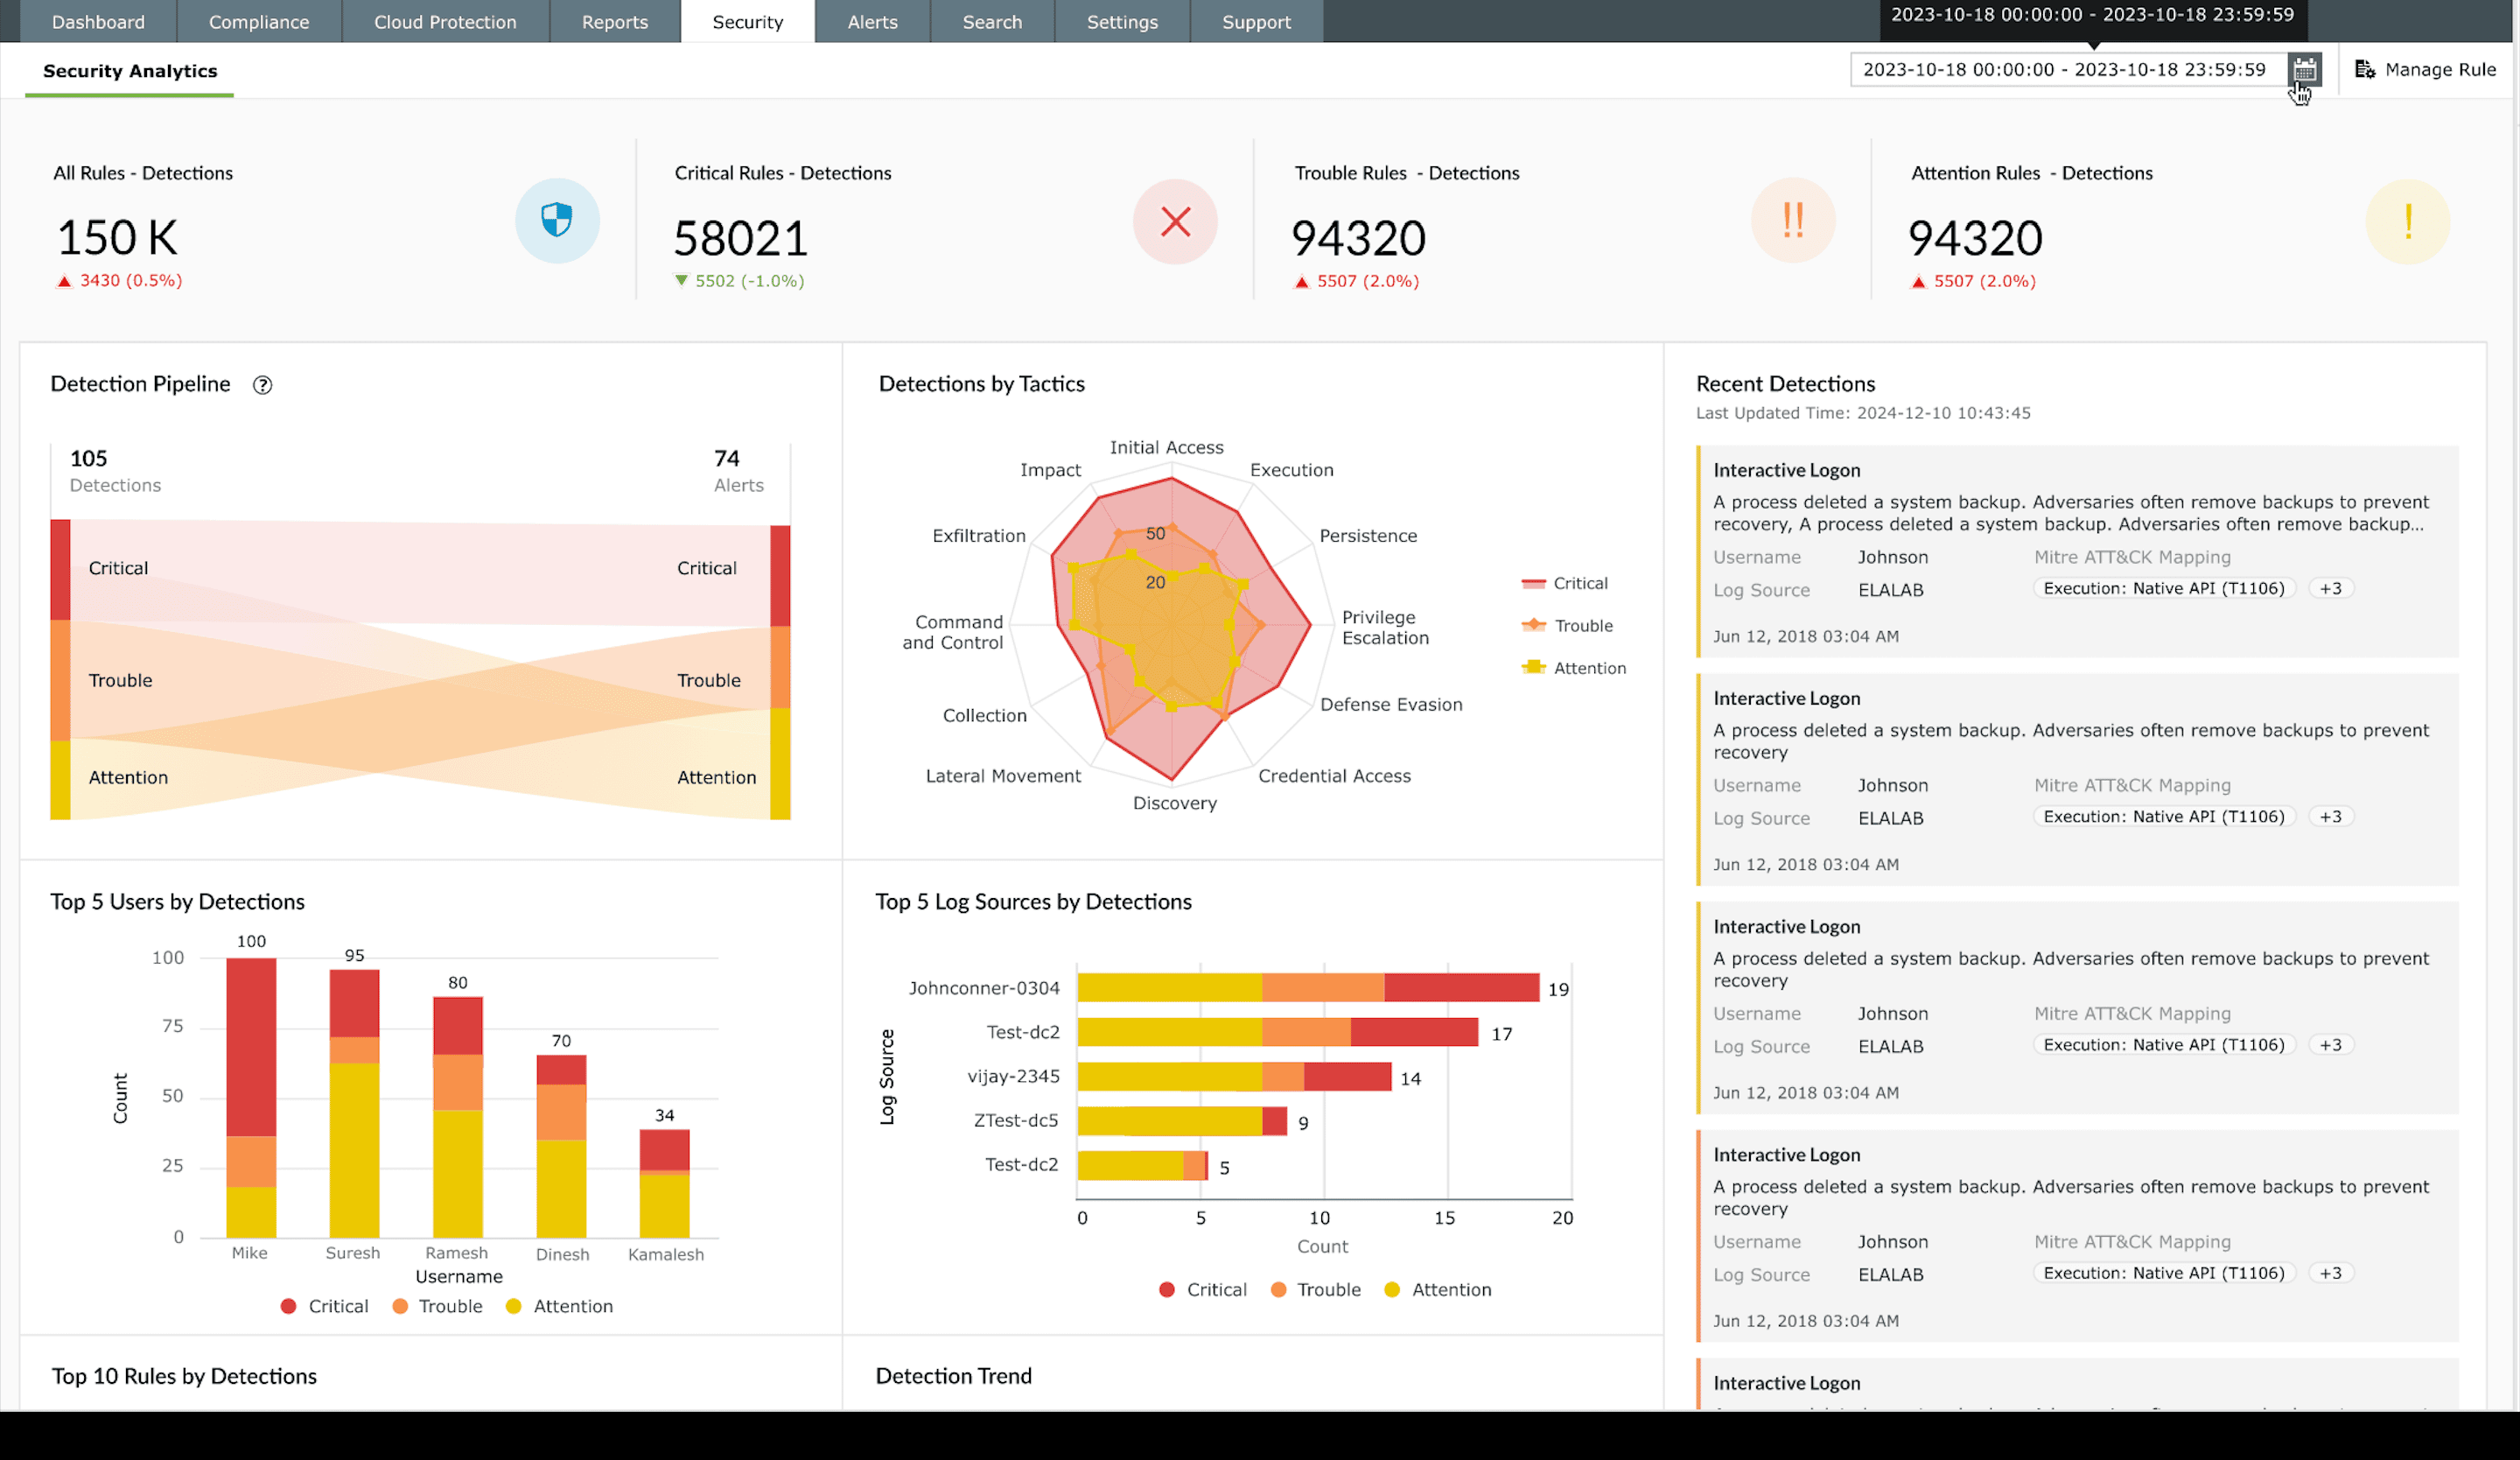2520x1460 pixels.
Task: Click the Manage Rule link
Action: [x=2440, y=70]
